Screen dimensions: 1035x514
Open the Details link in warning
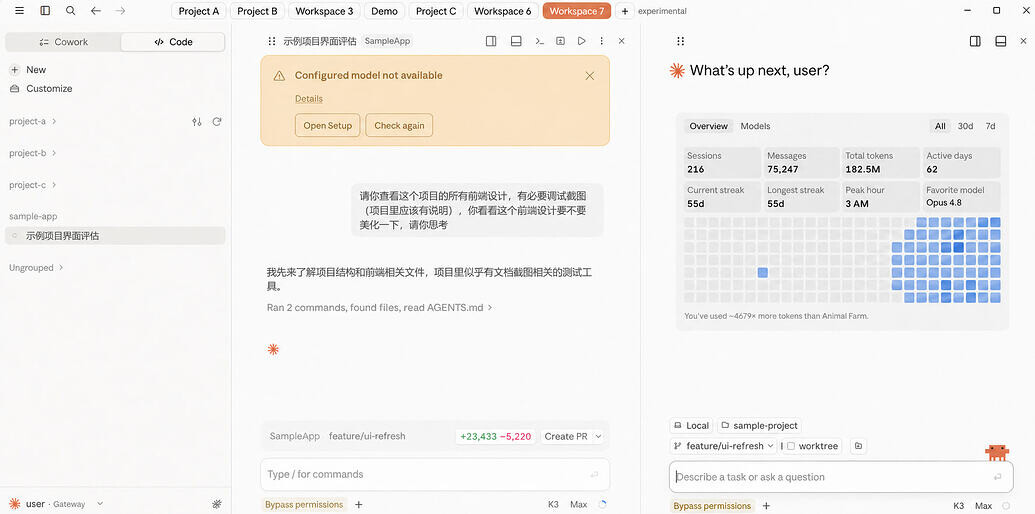(309, 99)
